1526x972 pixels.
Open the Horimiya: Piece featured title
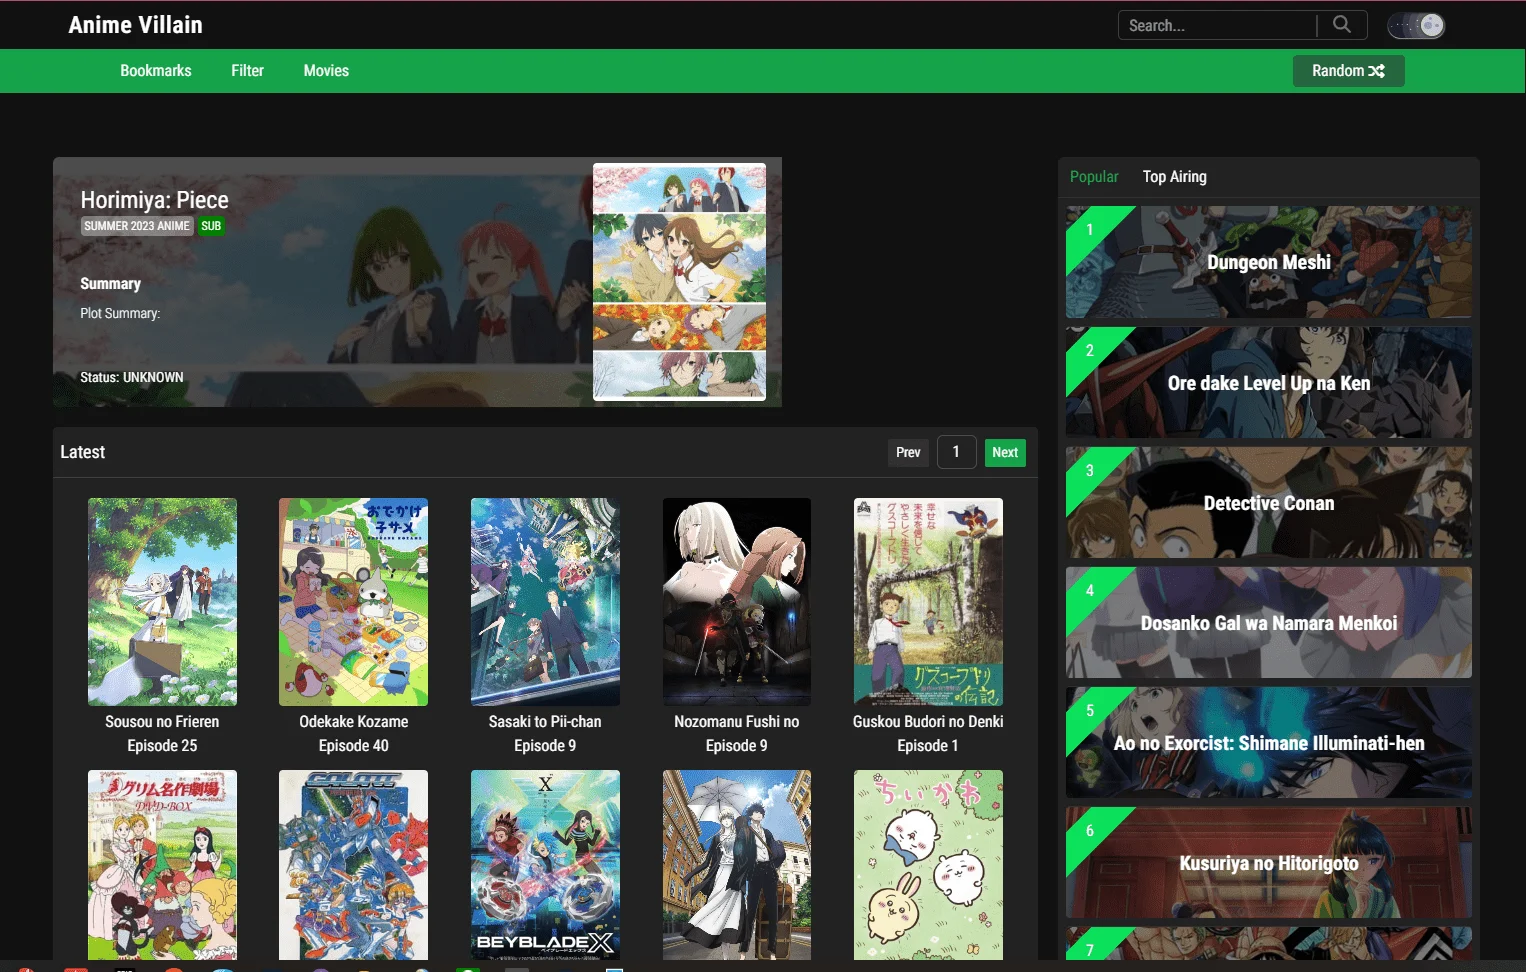154,200
